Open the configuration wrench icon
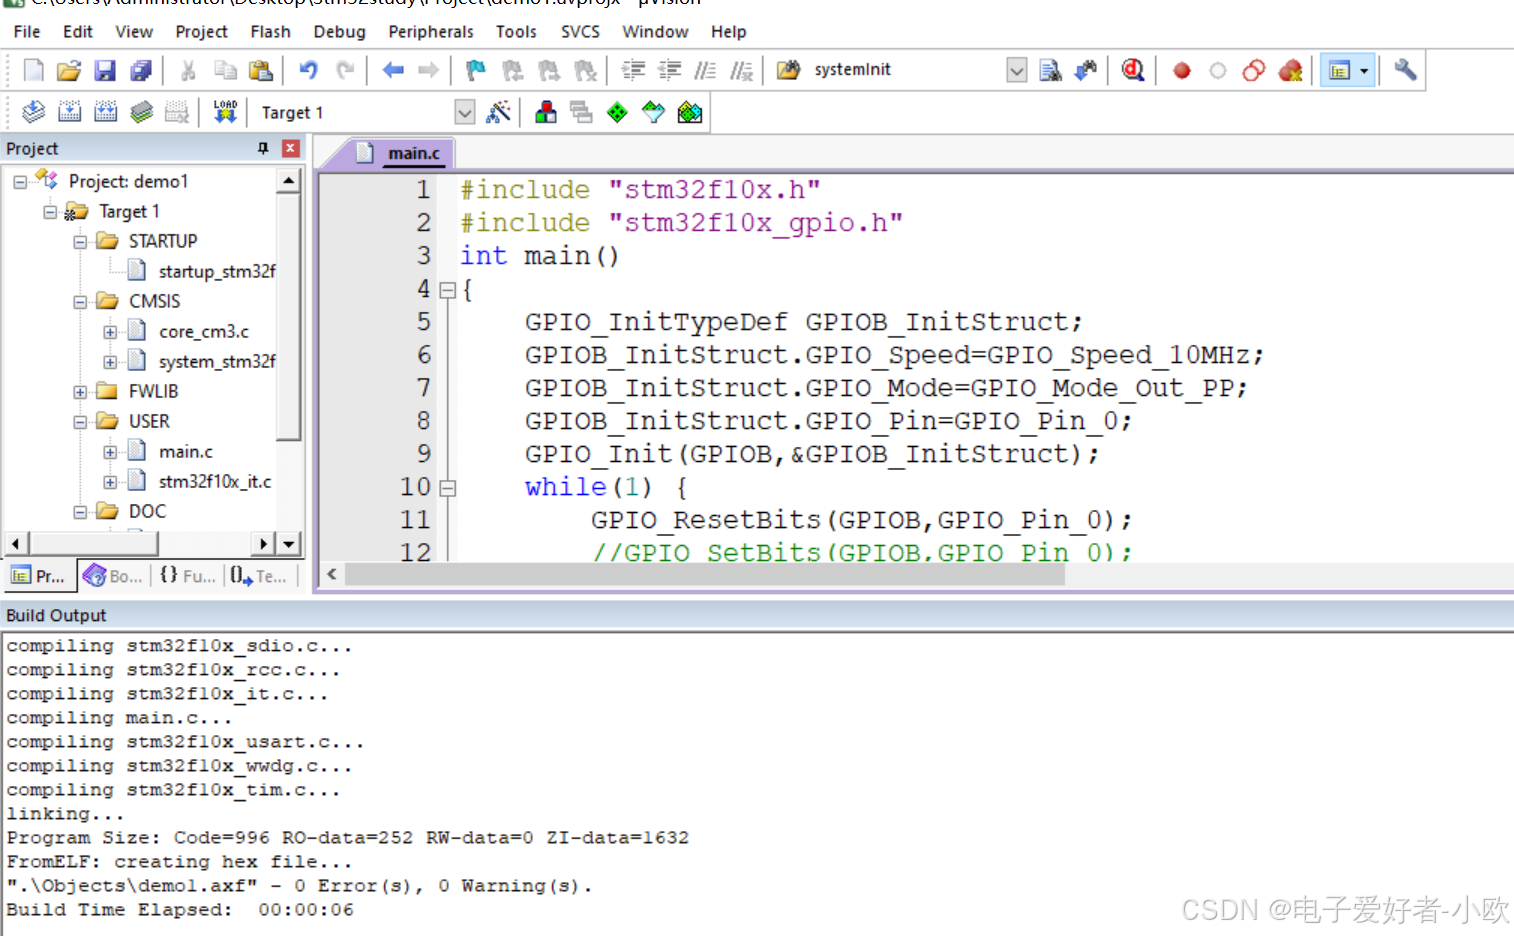 [1405, 70]
